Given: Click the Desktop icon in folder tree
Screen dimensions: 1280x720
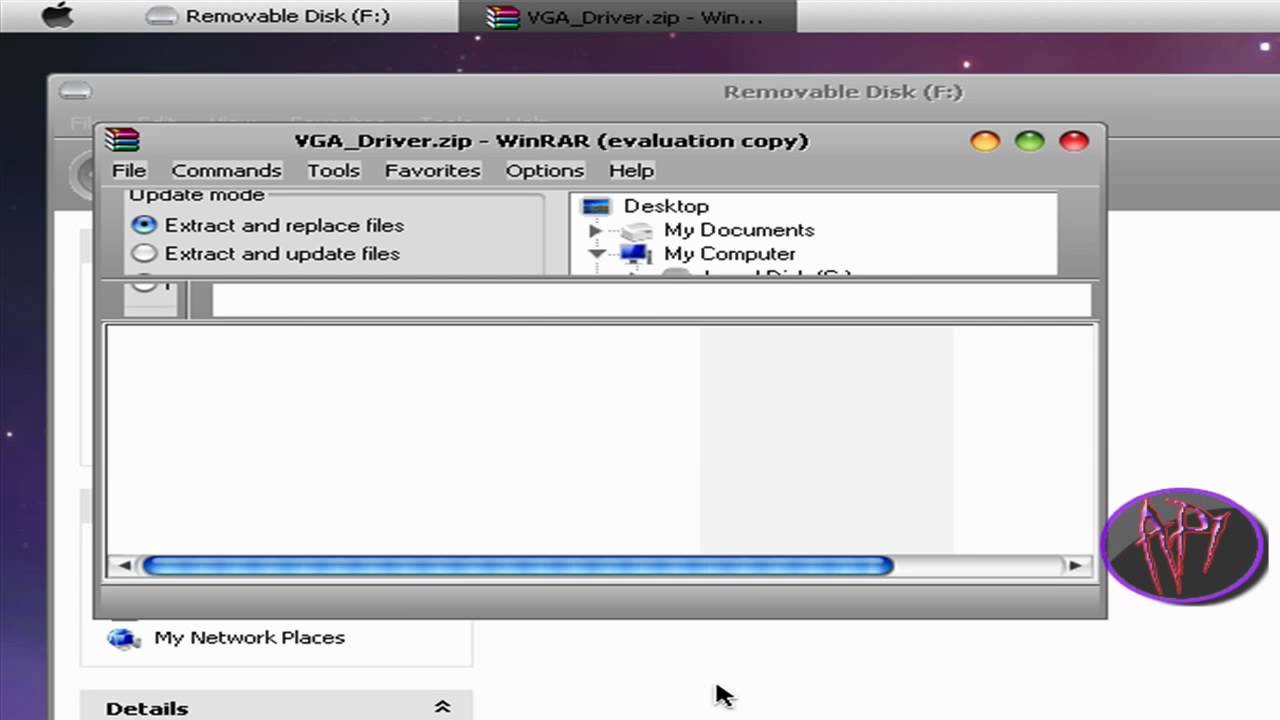Looking at the screenshot, I should pos(596,206).
